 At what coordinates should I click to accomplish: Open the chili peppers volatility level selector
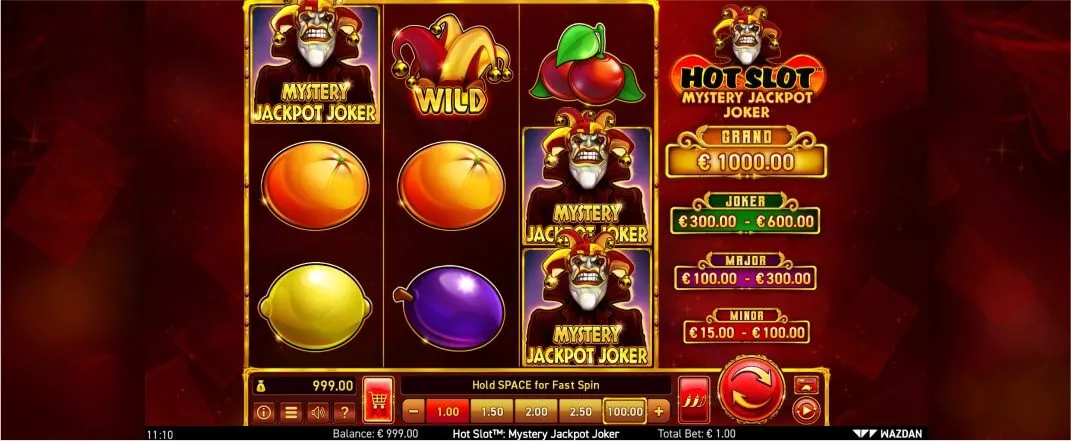(695, 400)
